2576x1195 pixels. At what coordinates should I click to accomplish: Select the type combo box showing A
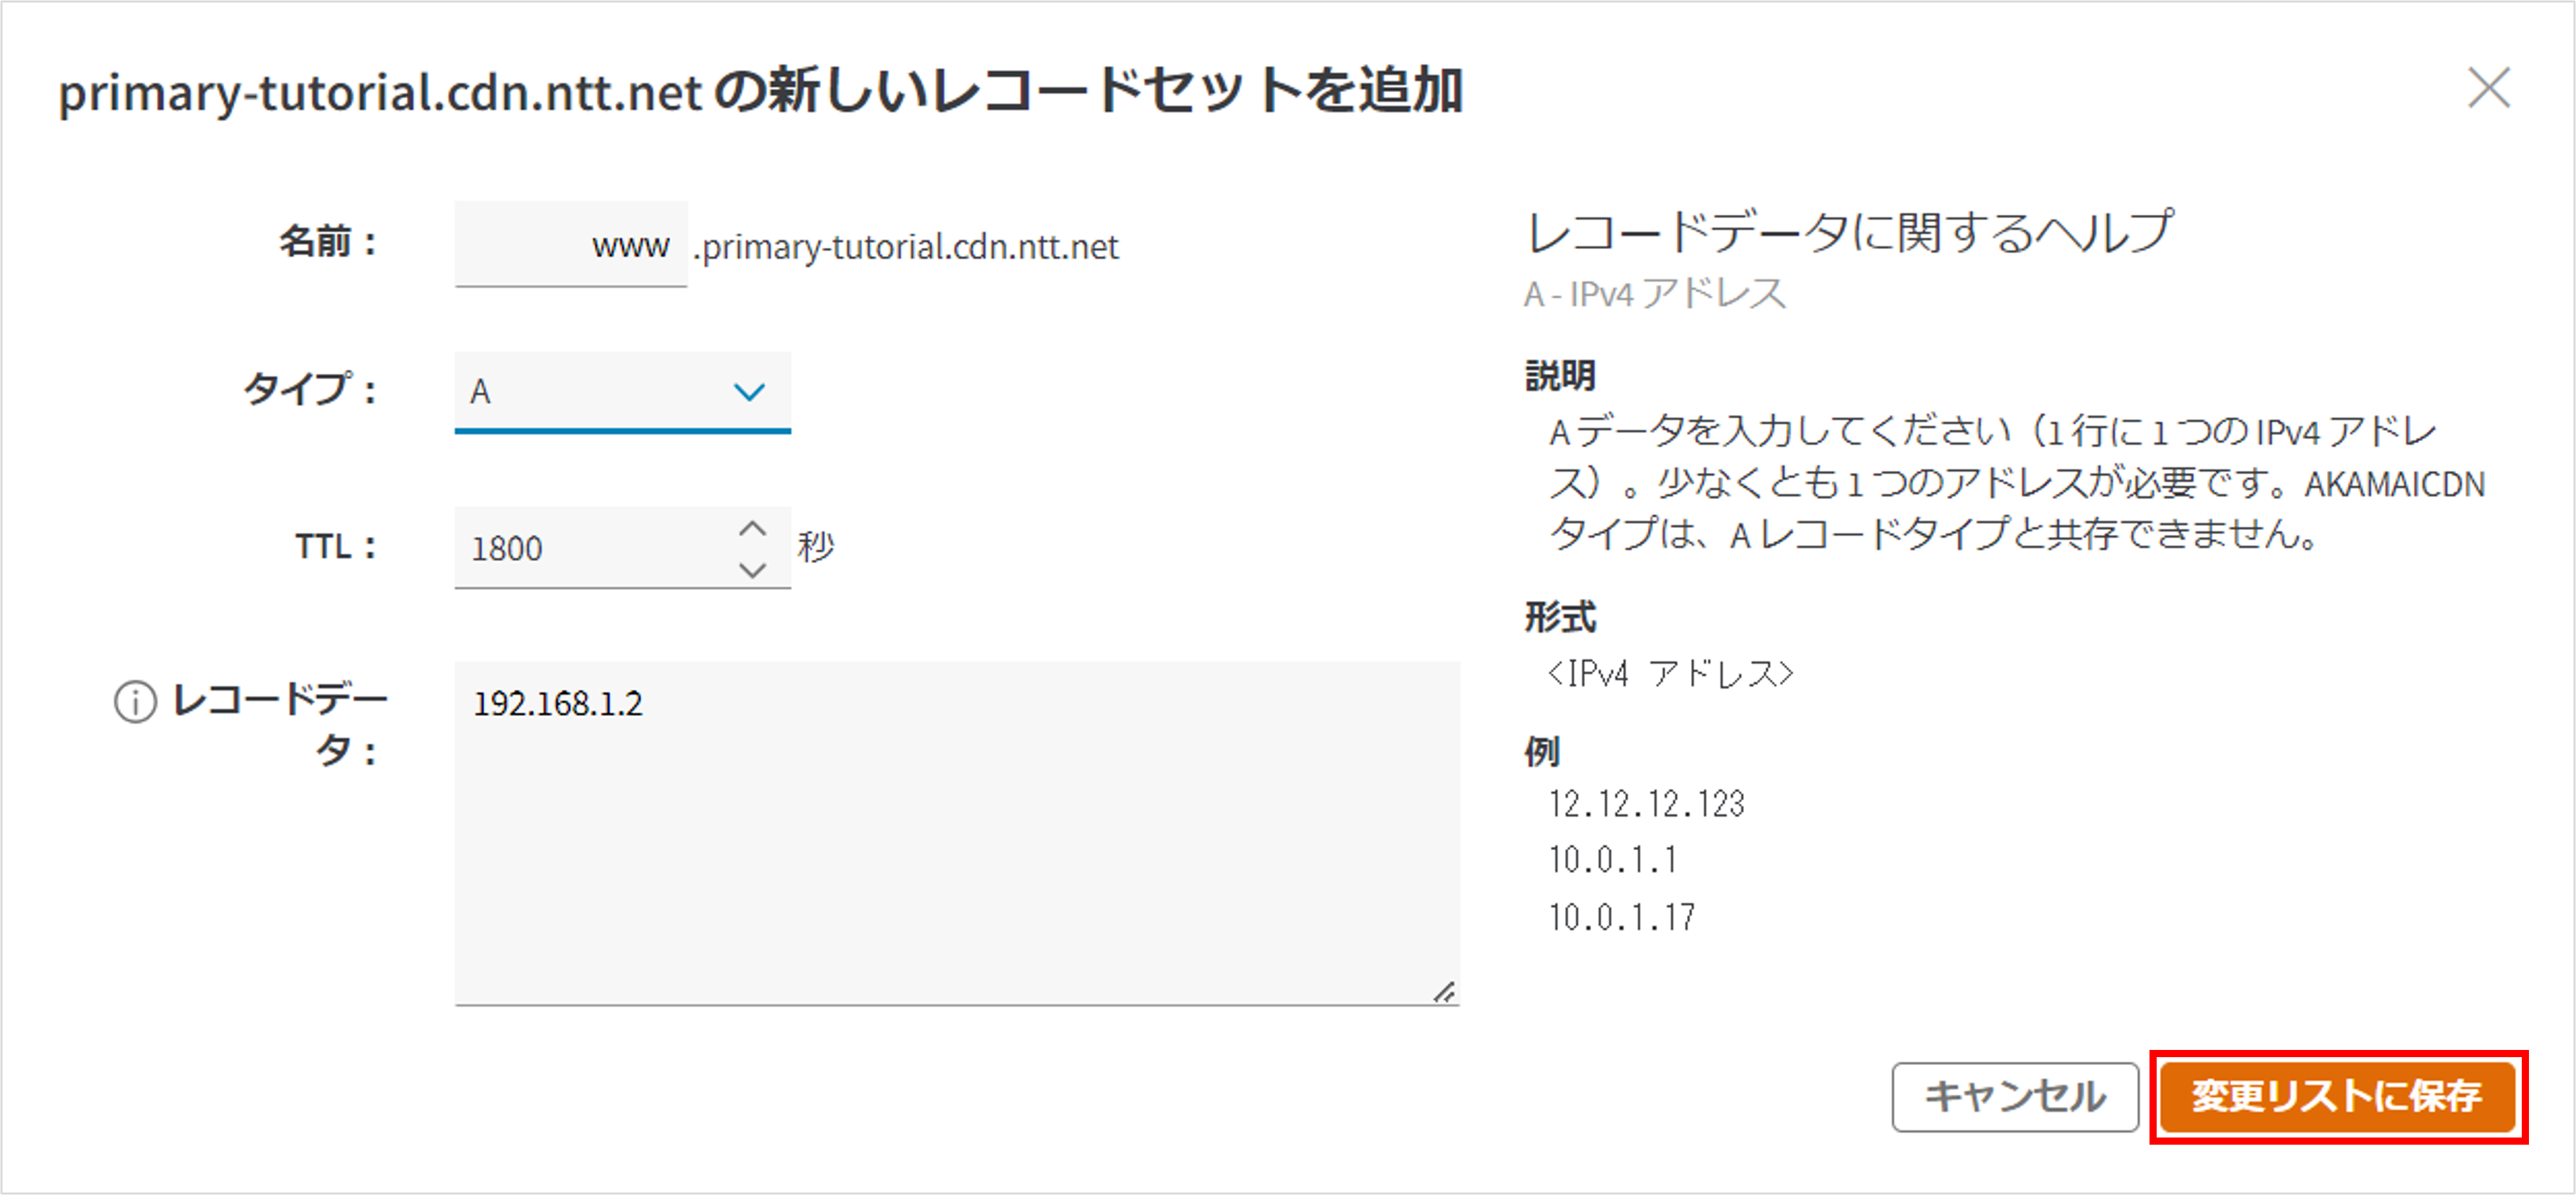(600, 391)
